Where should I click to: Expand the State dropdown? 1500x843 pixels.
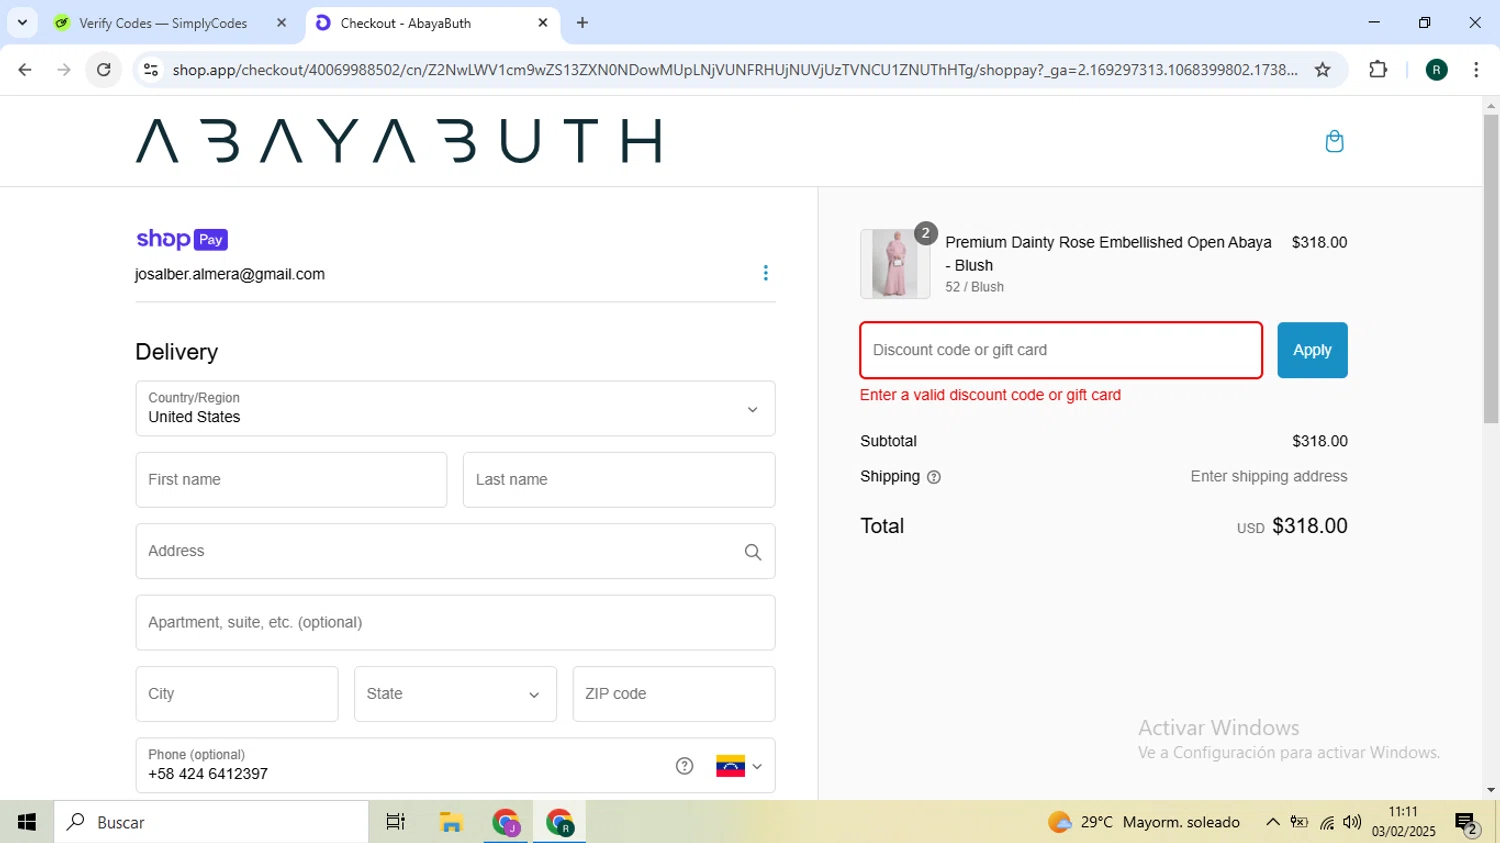(x=455, y=694)
